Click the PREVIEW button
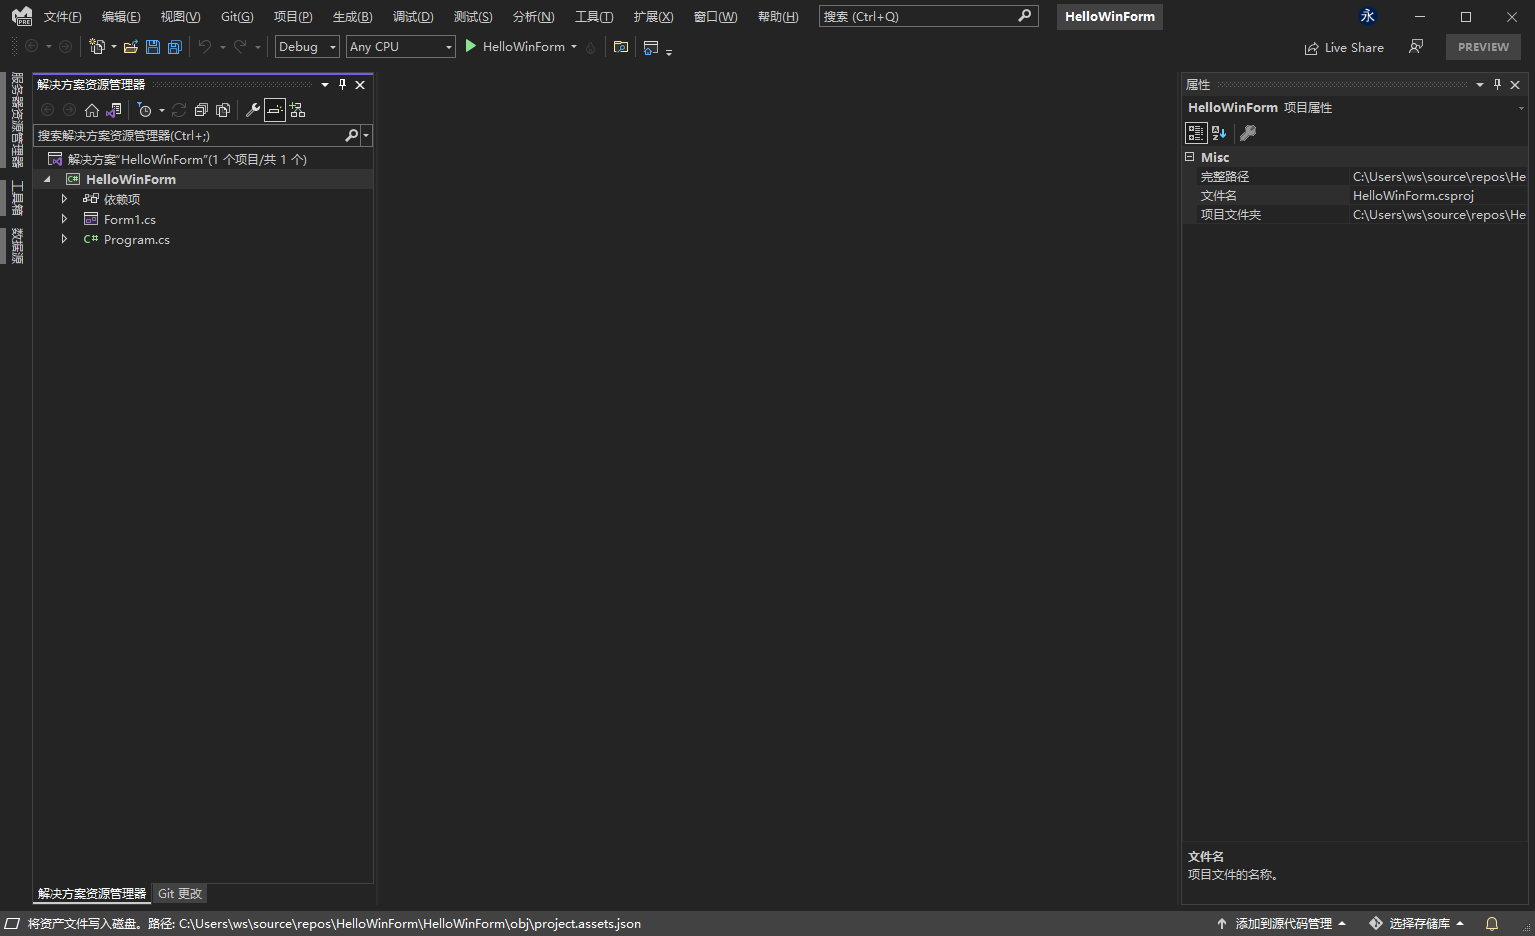The image size is (1535, 936). point(1483,47)
